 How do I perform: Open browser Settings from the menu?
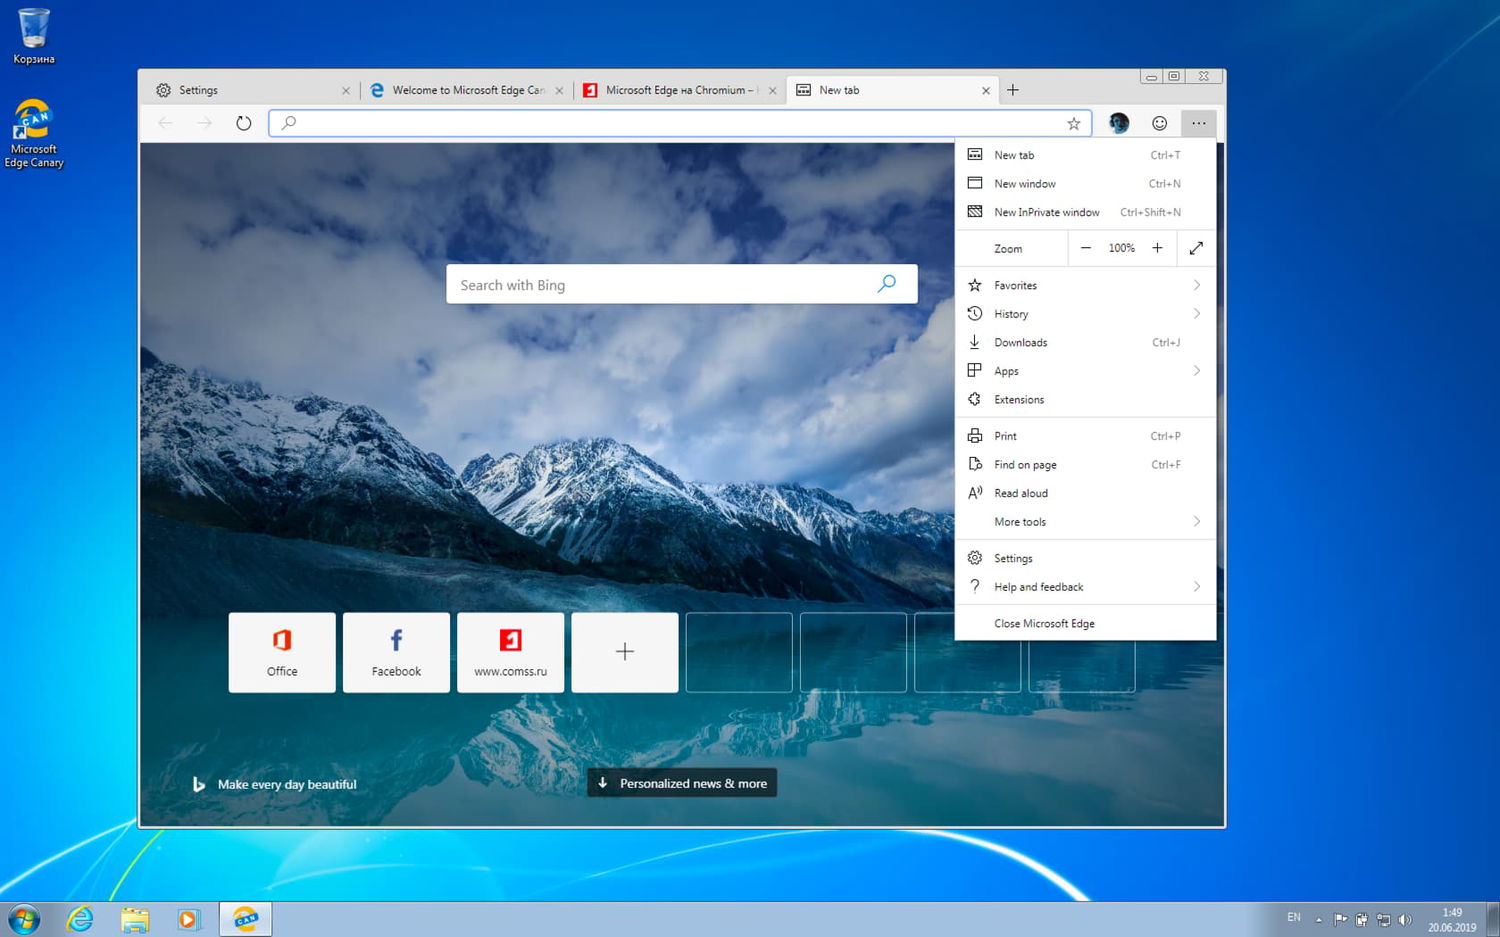(1012, 558)
